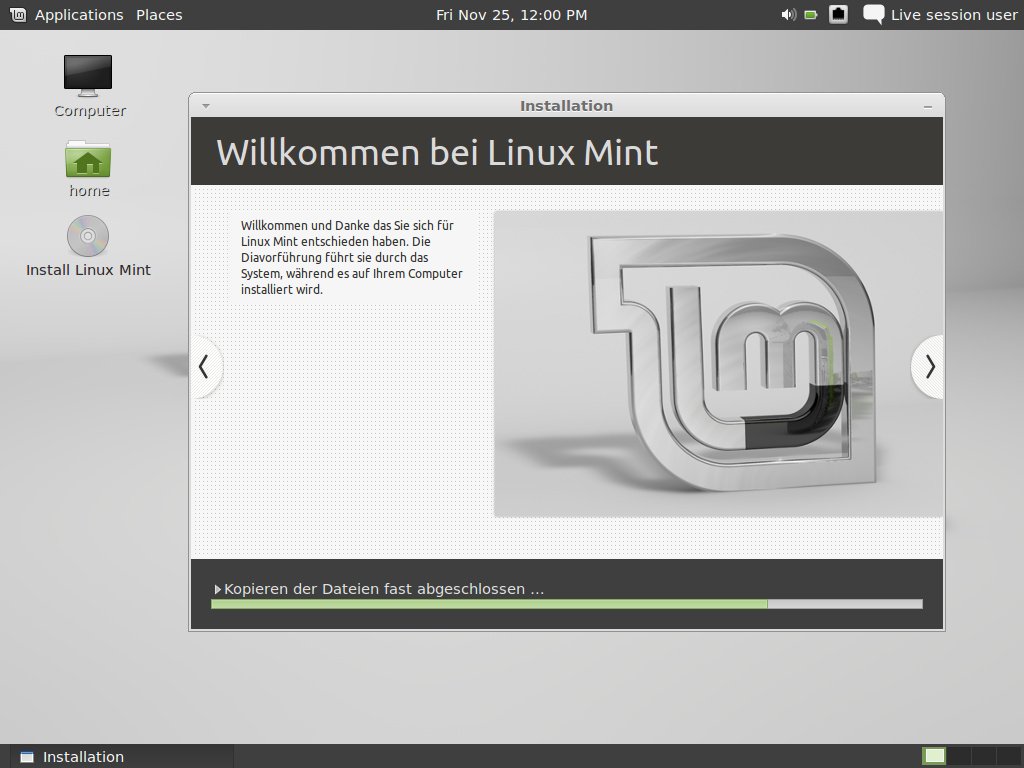Screen dimensions: 1024x768
Task: Minimize the Installation window
Action: (927, 106)
